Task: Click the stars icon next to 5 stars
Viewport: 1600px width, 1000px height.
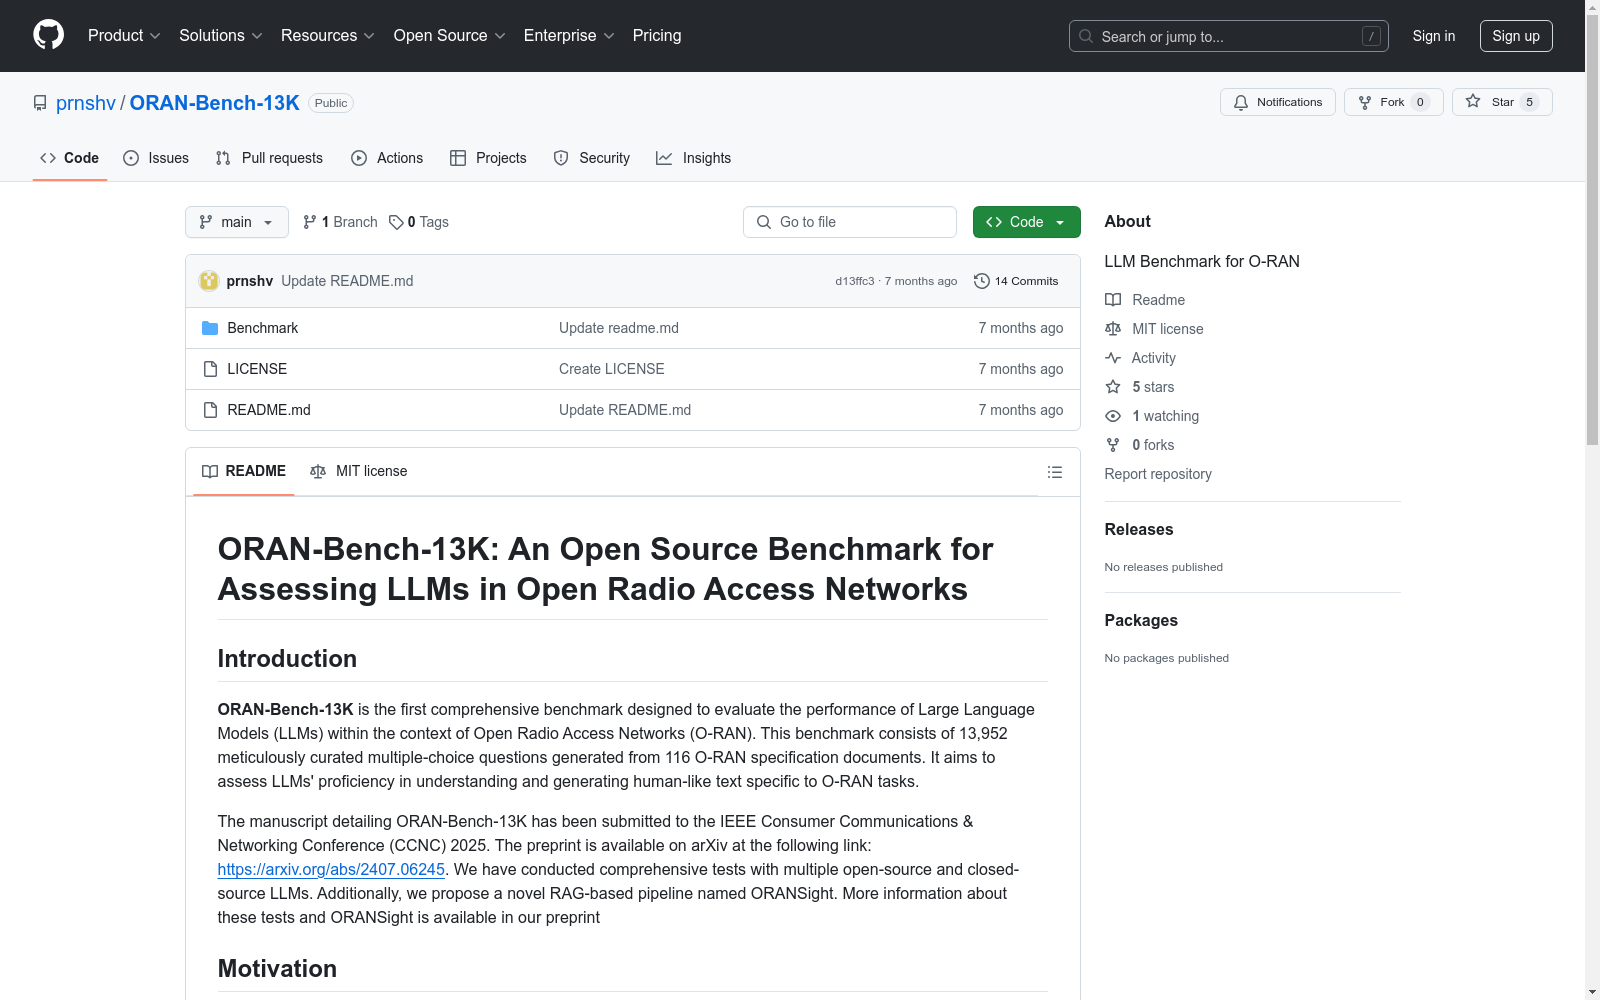Action: (1113, 387)
